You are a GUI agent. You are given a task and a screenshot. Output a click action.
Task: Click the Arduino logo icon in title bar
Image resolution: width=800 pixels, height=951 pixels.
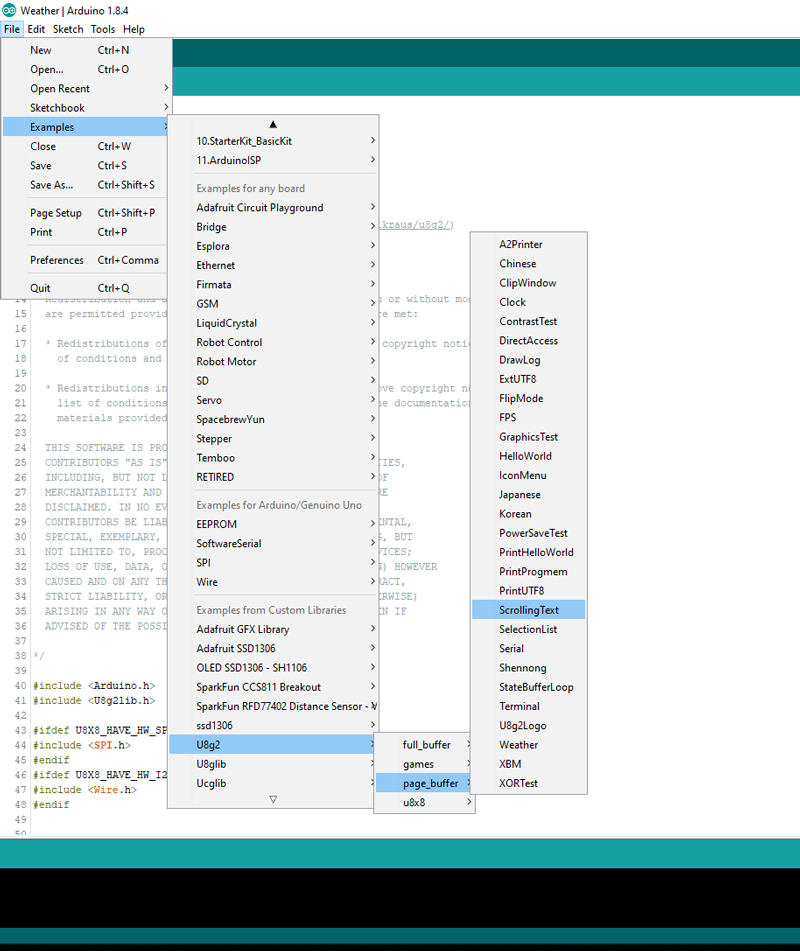point(9,10)
